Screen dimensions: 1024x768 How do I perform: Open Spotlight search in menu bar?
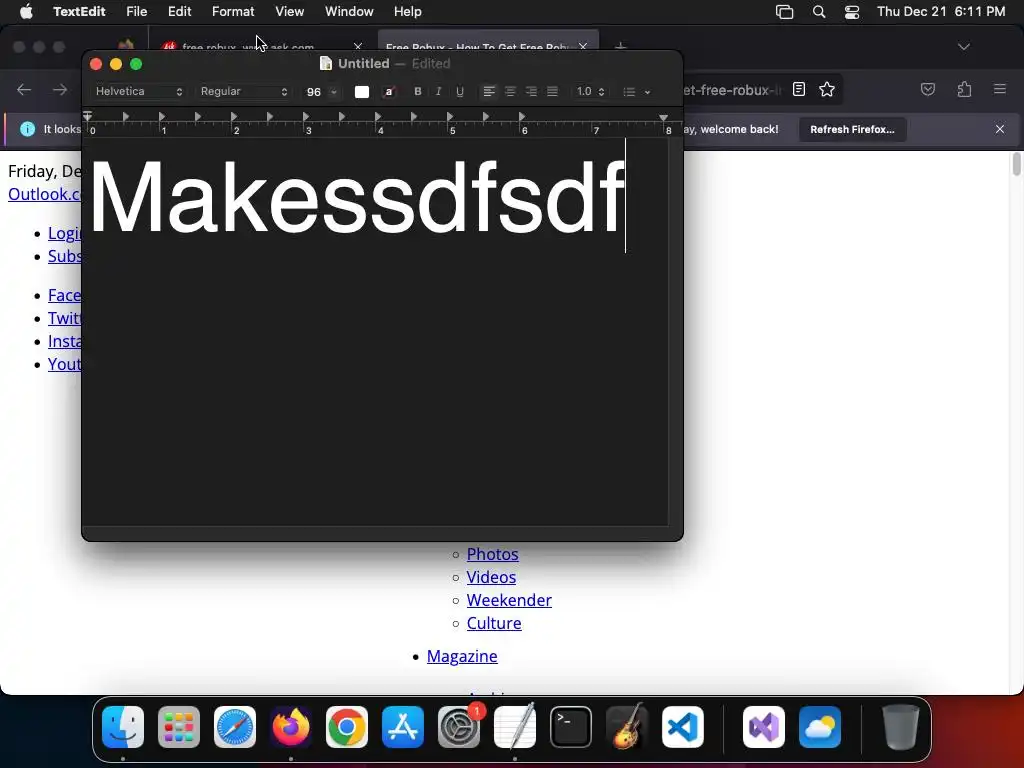[819, 12]
